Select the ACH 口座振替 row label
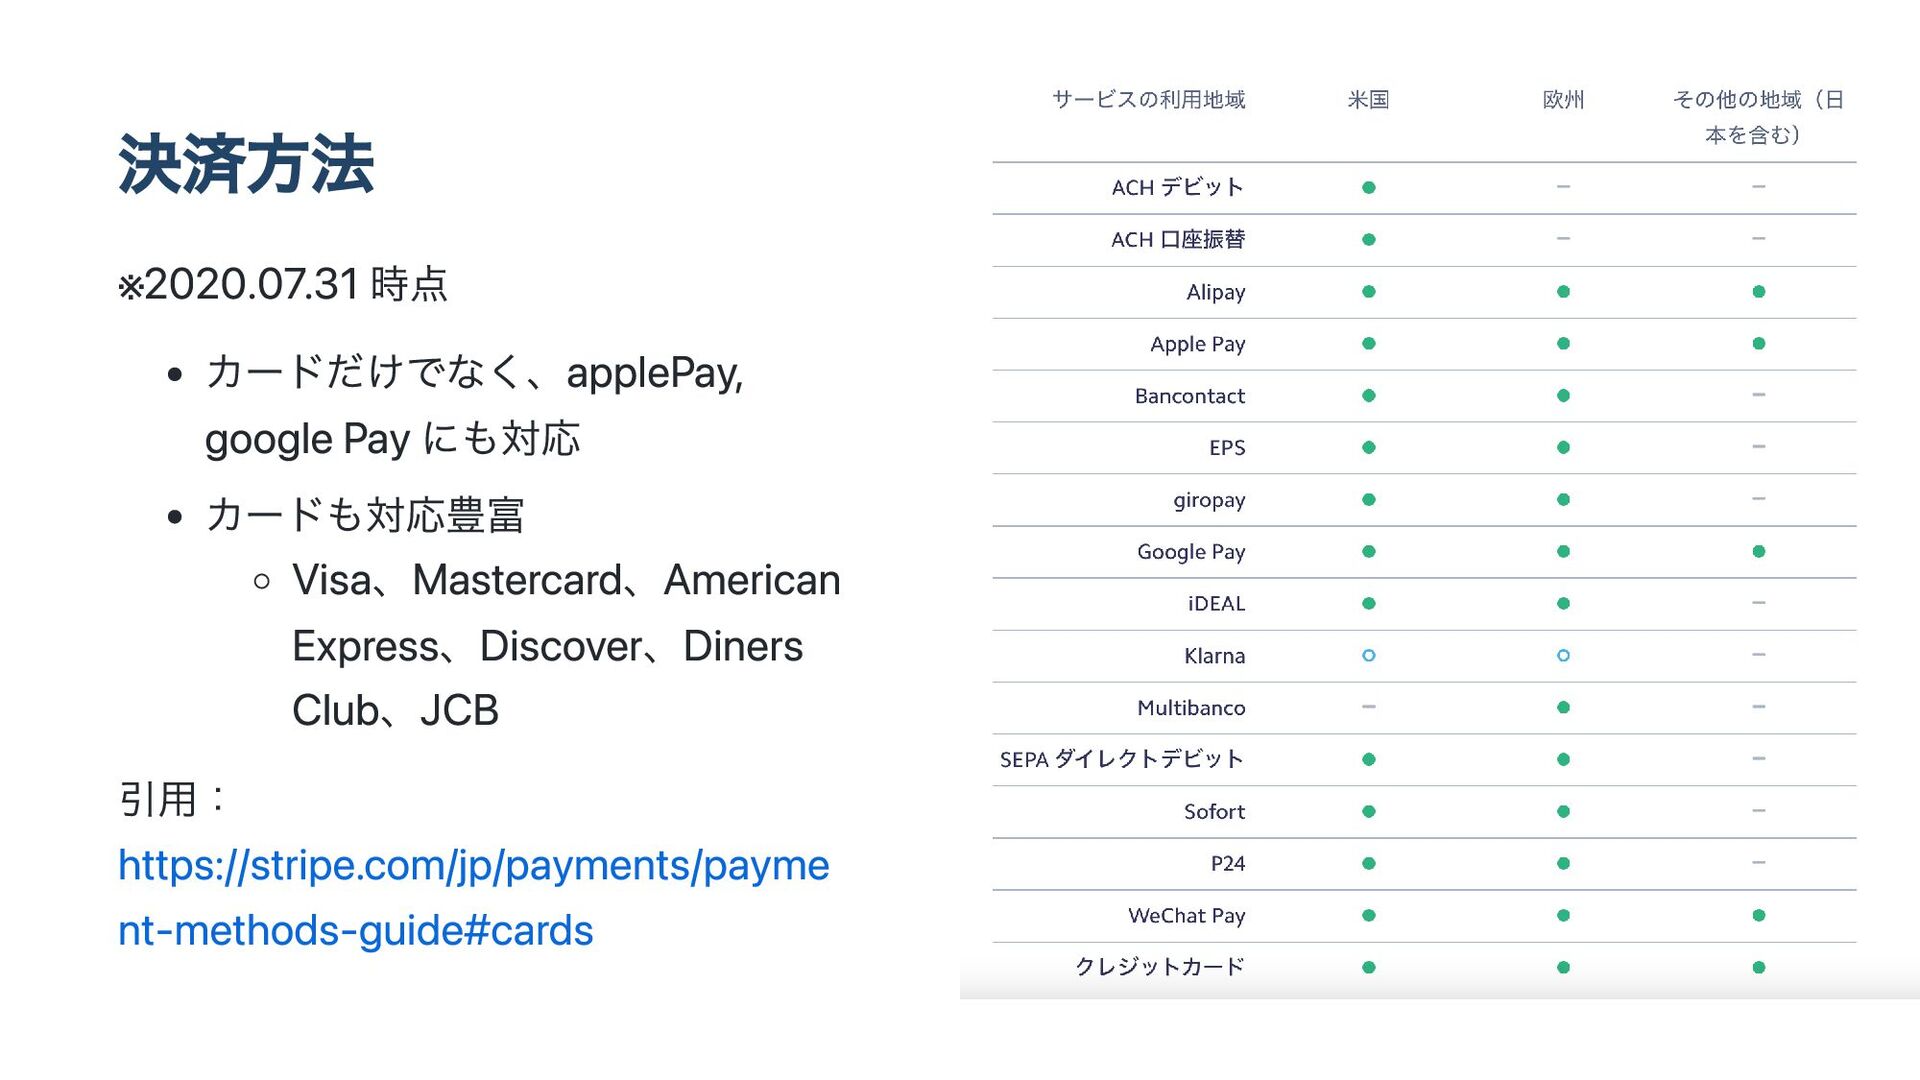Image resolution: width=1920 pixels, height=1080 pixels. coord(1178,239)
